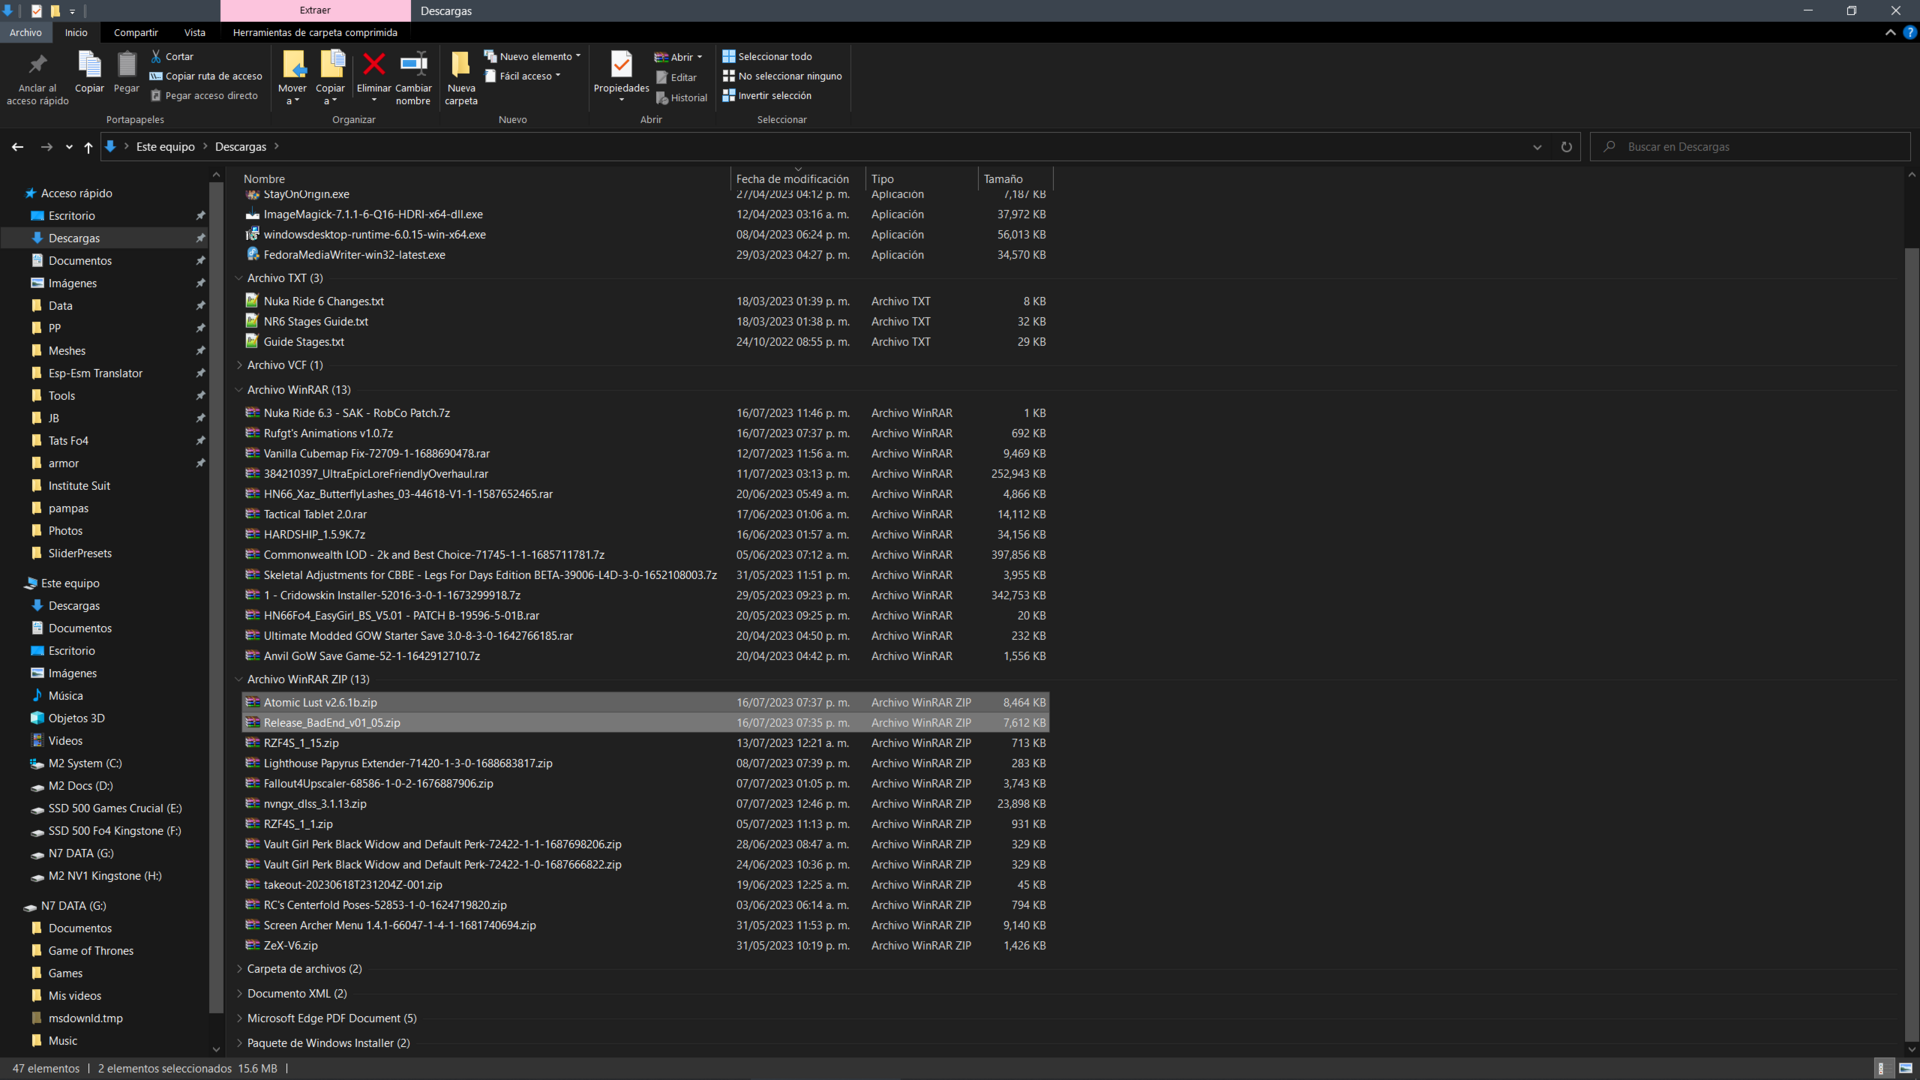Open the Archivo menu tab

(26, 32)
